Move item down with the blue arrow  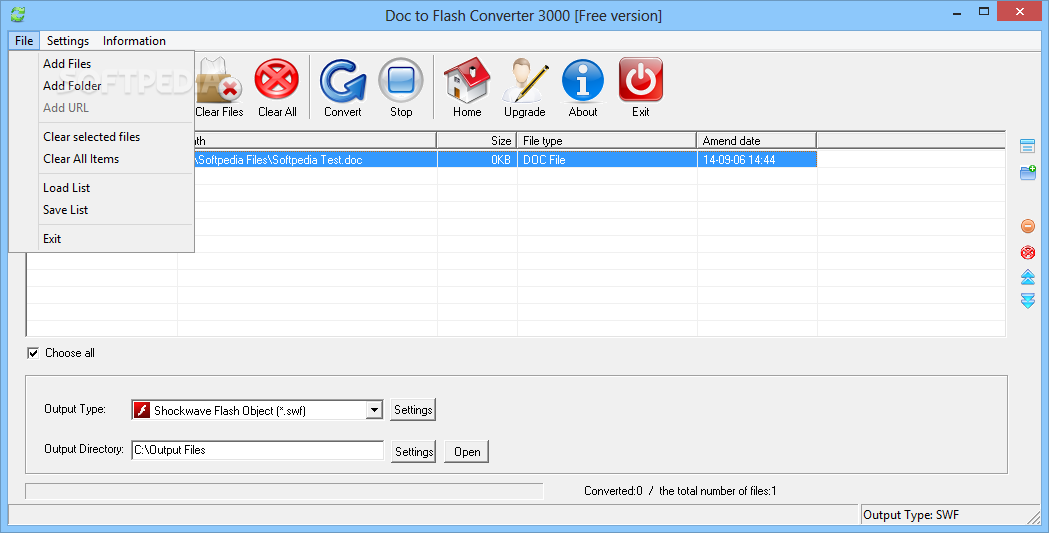pos(1028,300)
